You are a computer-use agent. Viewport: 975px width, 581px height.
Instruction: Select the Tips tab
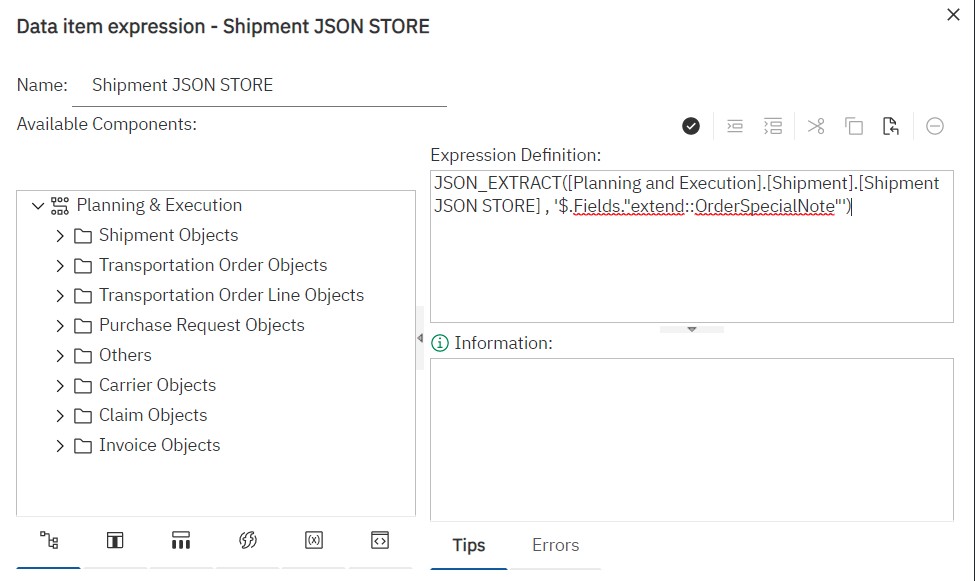(468, 545)
